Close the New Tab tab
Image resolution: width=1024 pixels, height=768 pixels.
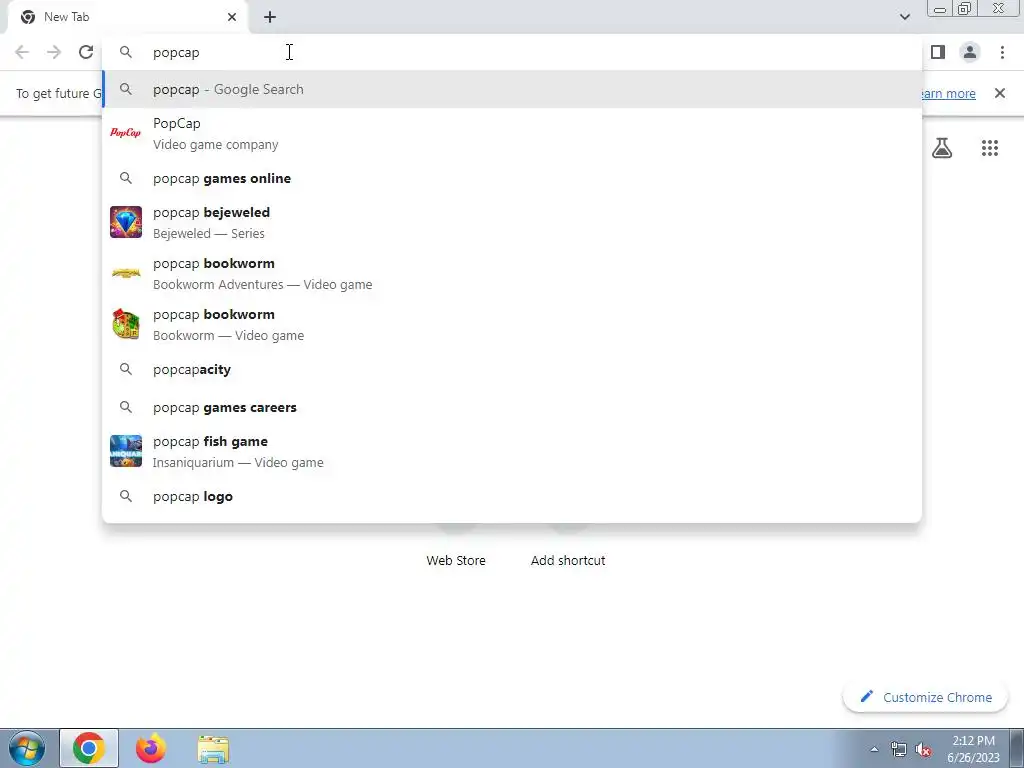[x=232, y=17]
